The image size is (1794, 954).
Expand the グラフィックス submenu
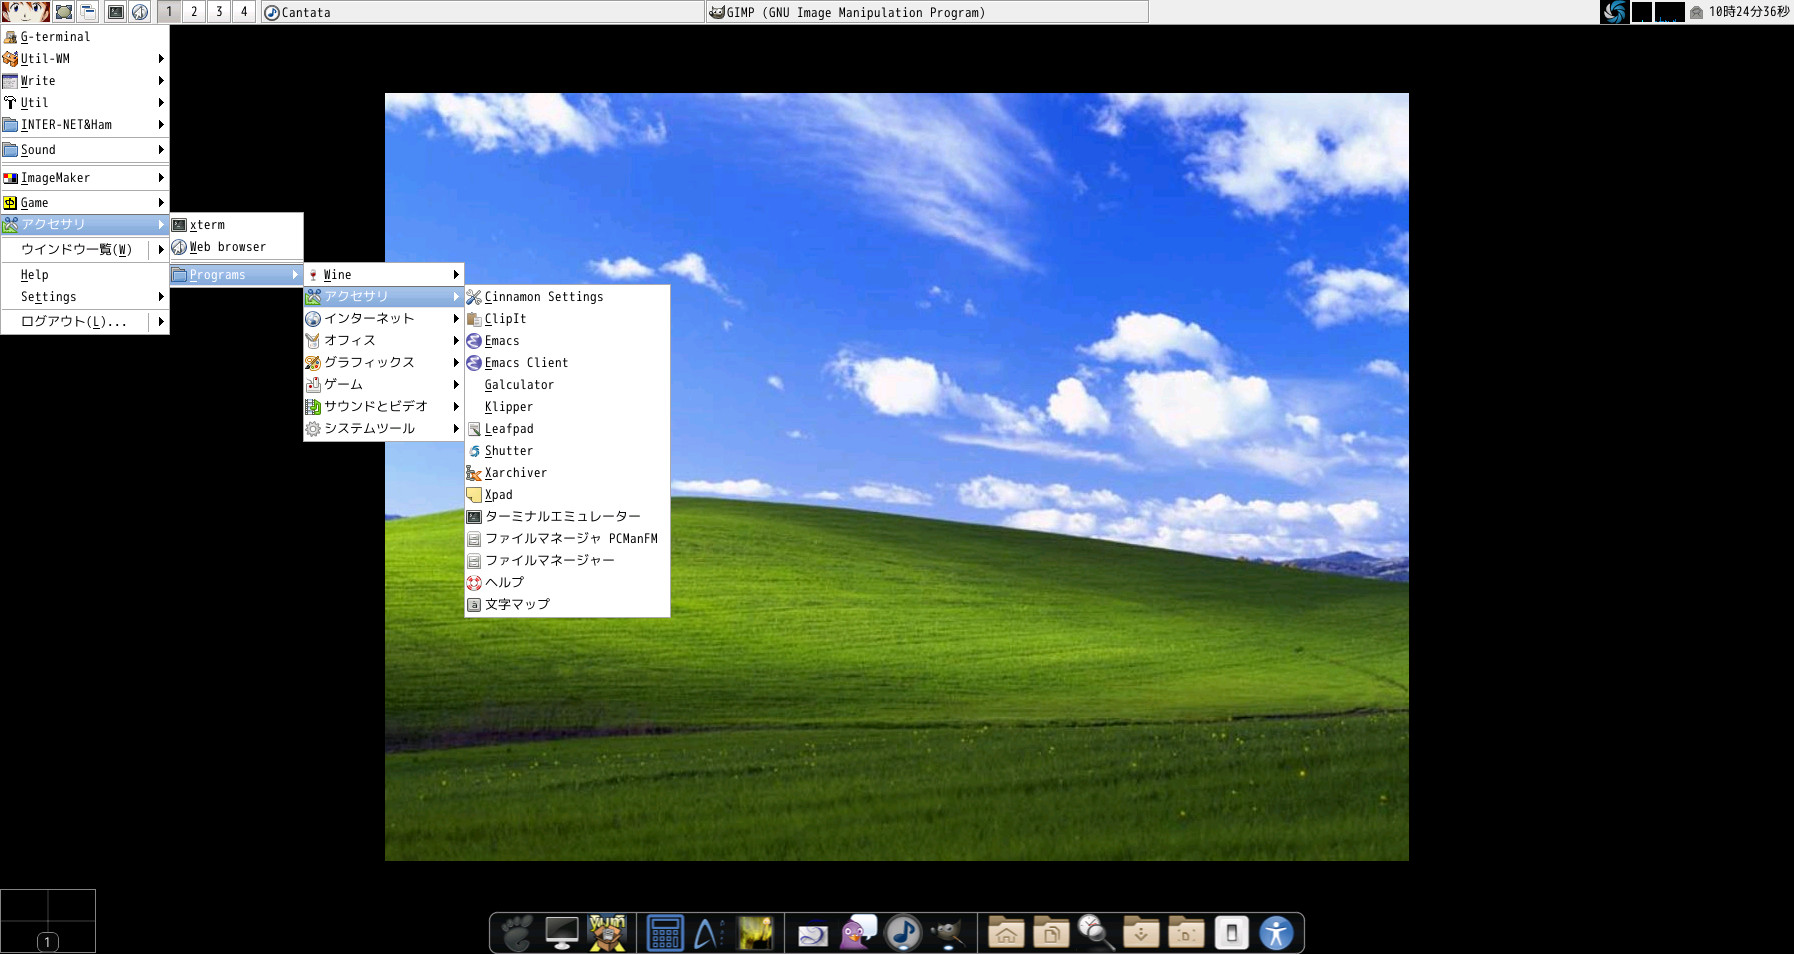[380, 362]
